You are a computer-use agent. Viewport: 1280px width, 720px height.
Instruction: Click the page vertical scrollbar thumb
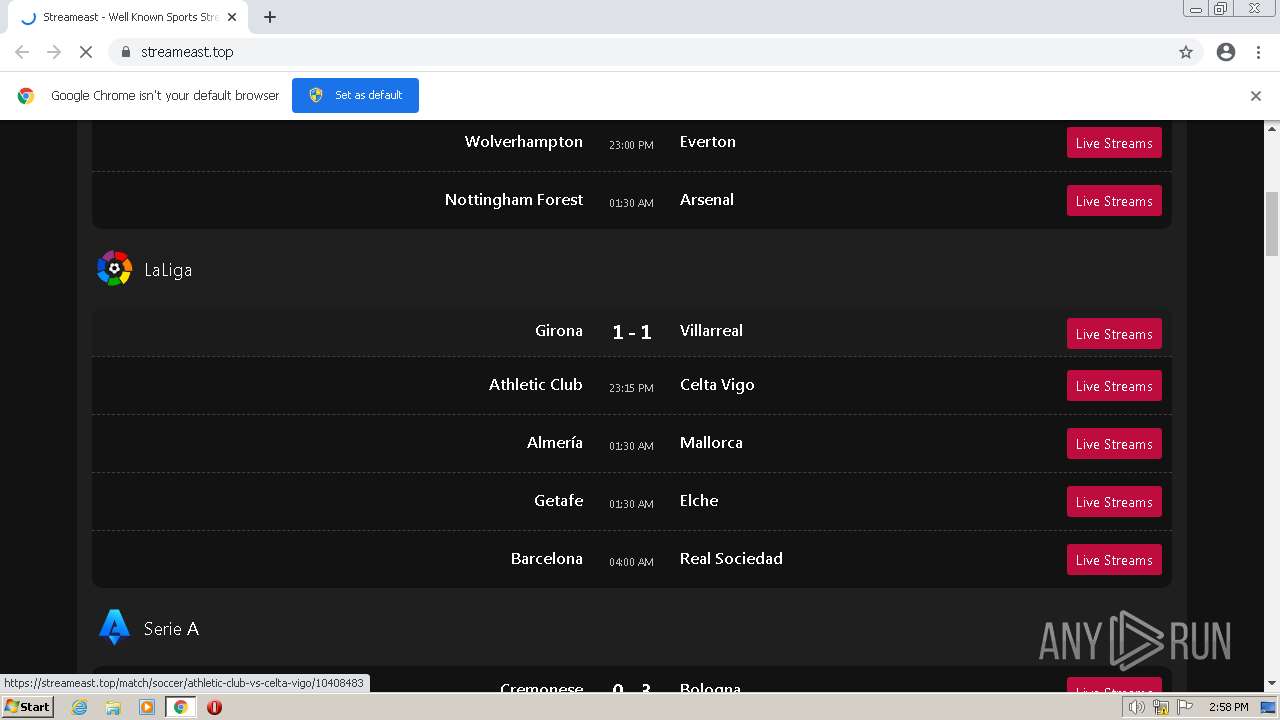click(1272, 224)
